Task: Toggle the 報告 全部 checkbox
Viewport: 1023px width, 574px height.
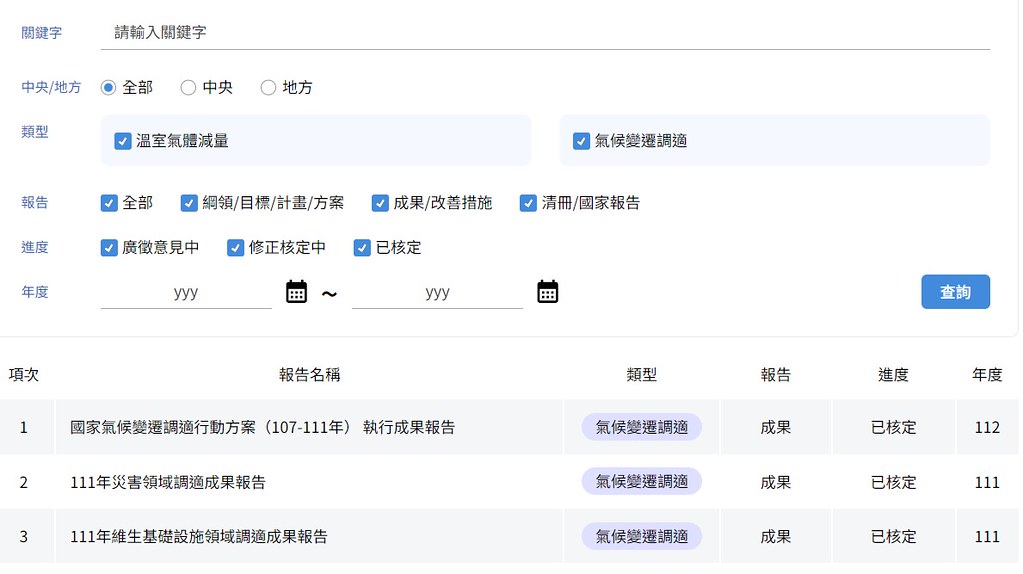Action: point(109,203)
